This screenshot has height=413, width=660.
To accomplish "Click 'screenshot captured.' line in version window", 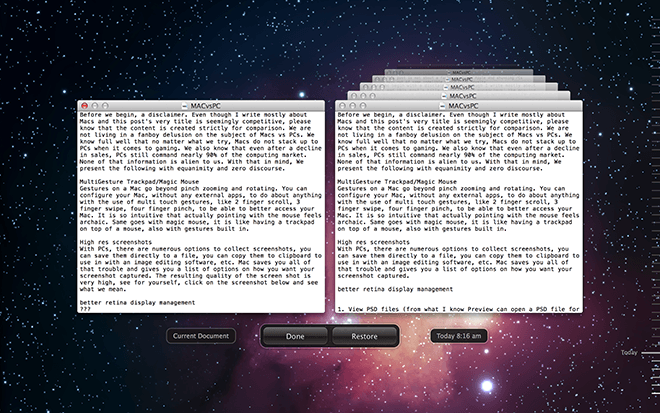I will pyautogui.click(x=373, y=276).
